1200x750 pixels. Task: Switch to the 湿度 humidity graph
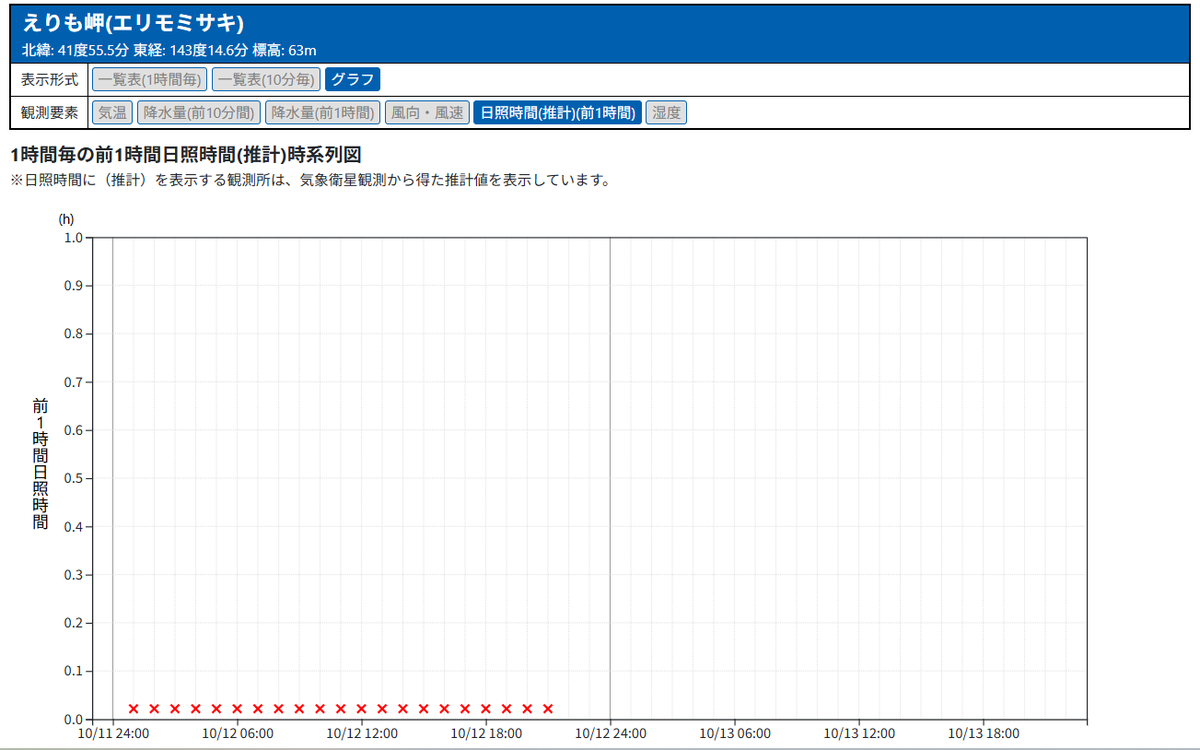coord(666,113)
